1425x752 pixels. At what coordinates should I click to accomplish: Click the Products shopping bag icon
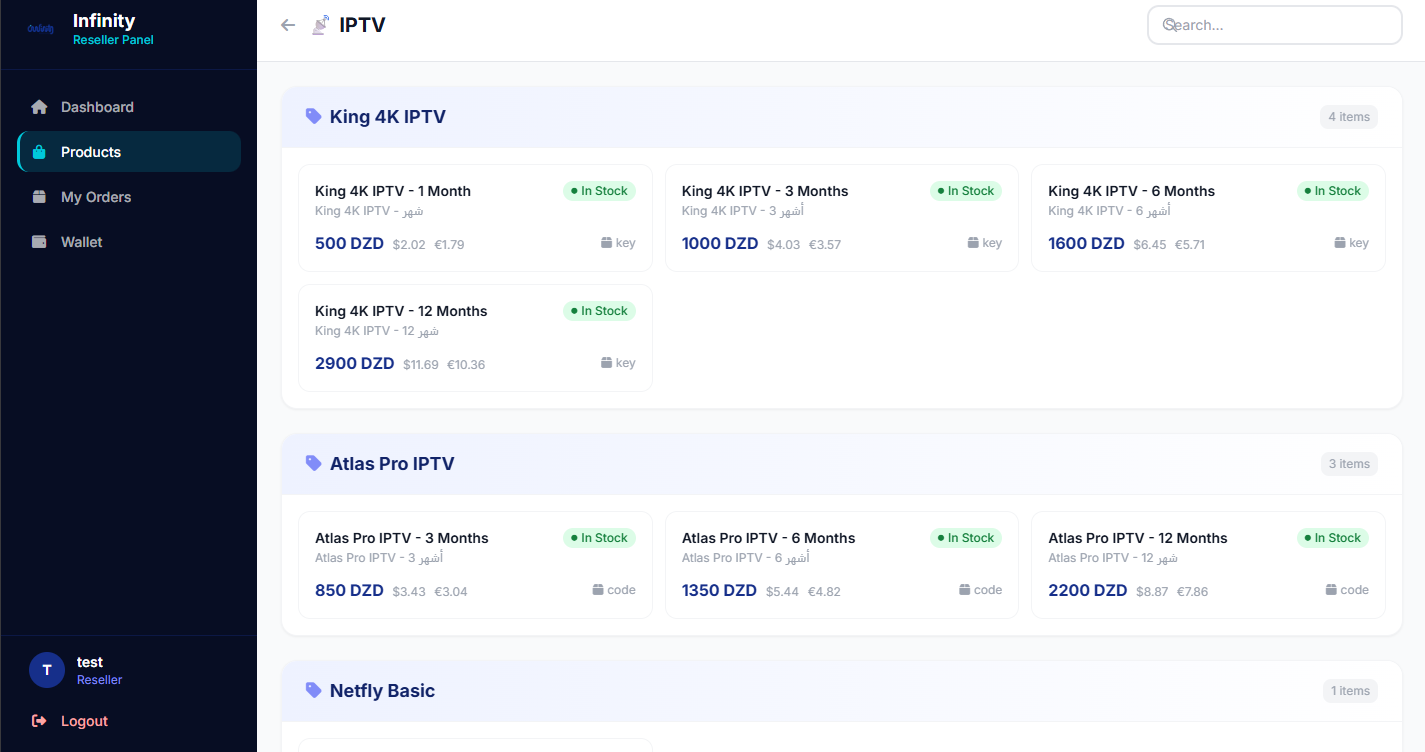coord(39,152)
